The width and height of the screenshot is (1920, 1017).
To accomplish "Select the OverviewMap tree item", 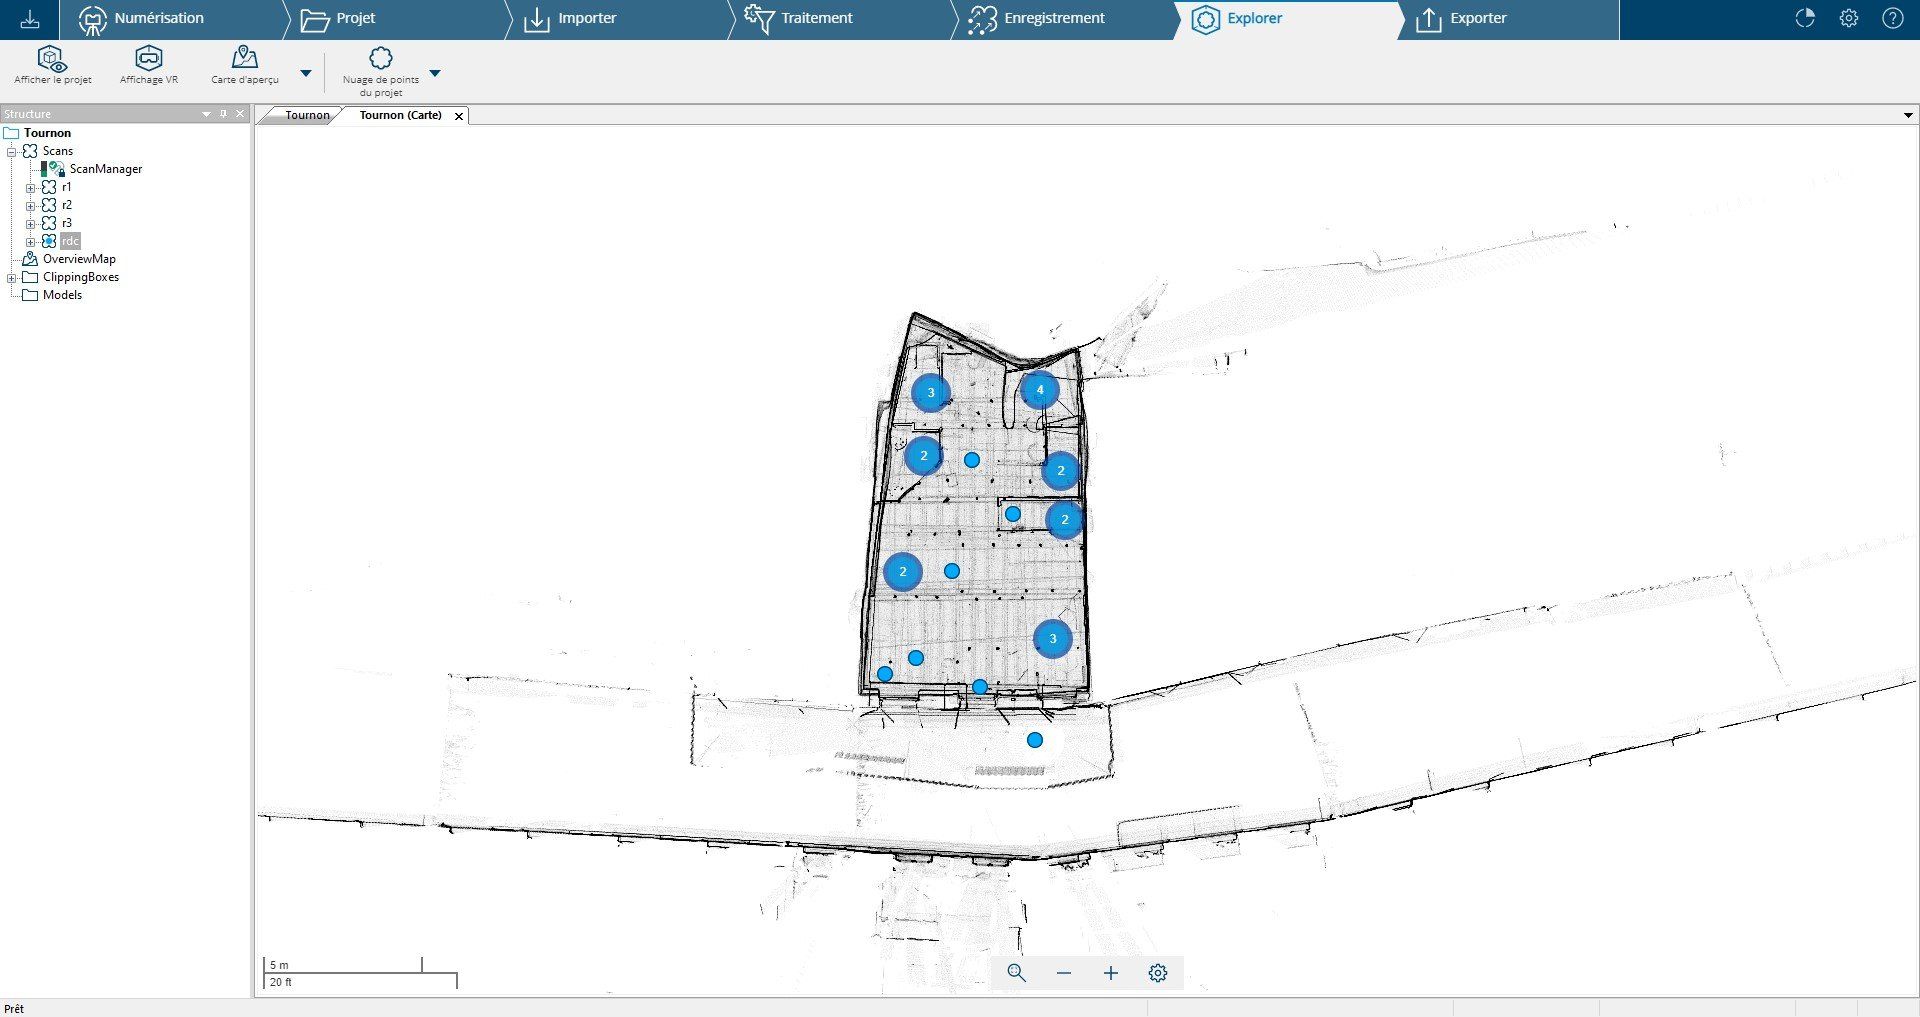I will 79,259.
